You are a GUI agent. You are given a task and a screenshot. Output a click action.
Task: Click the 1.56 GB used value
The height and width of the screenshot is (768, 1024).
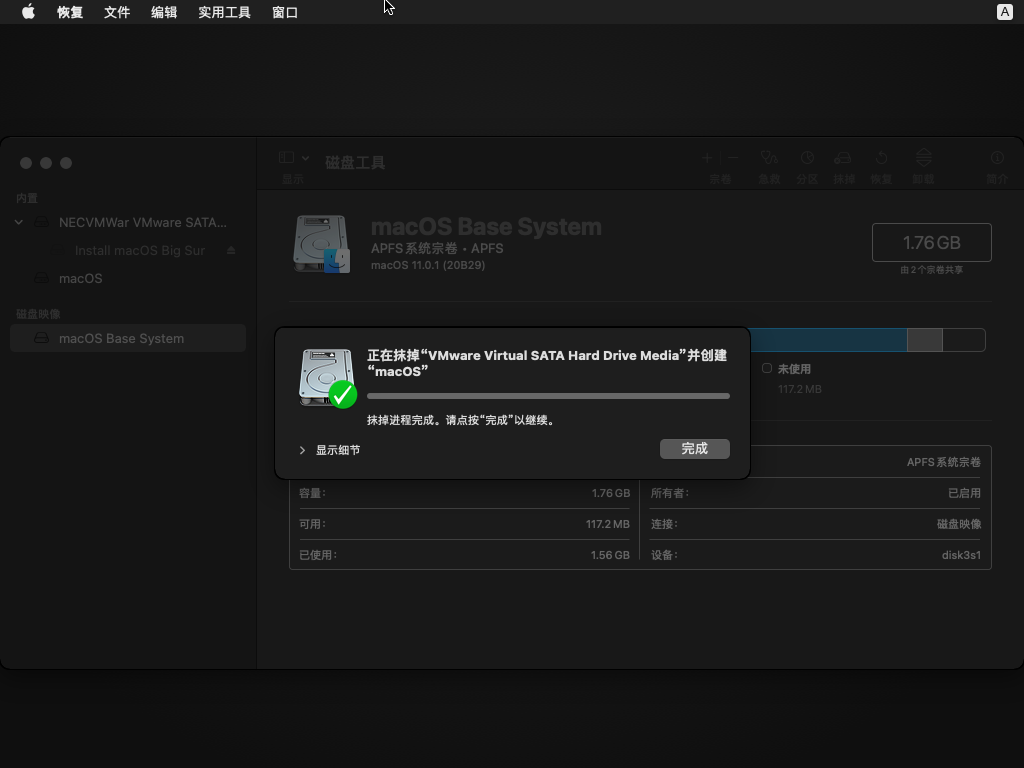[x=610, y=555]
